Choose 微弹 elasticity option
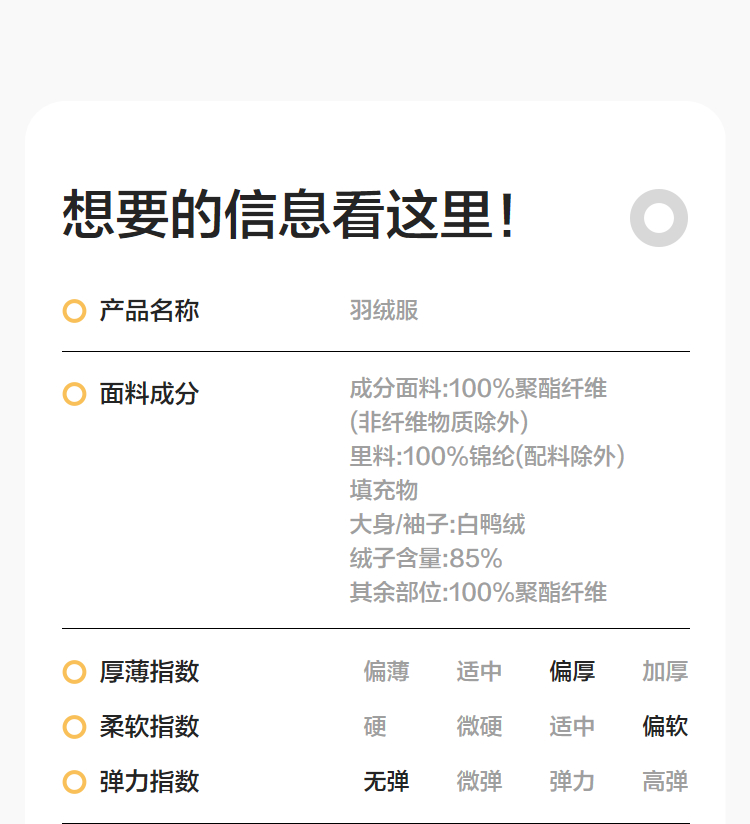Image resolution: width=750 pixels, height=824 pixels. [x=479, y=781]
